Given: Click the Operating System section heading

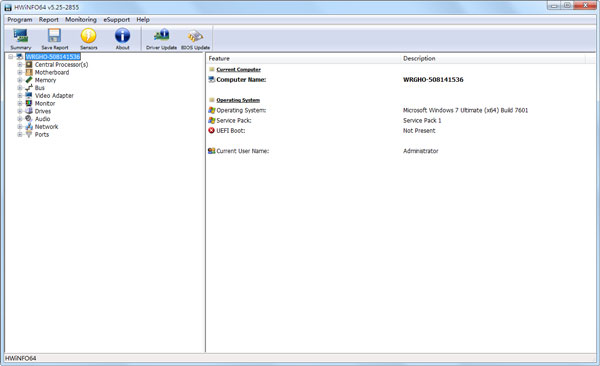Looking at the screenshot, I should pos(238,100).
